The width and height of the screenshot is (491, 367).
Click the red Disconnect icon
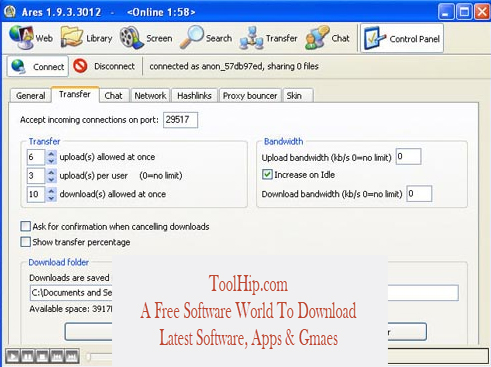tap(80, 66)
